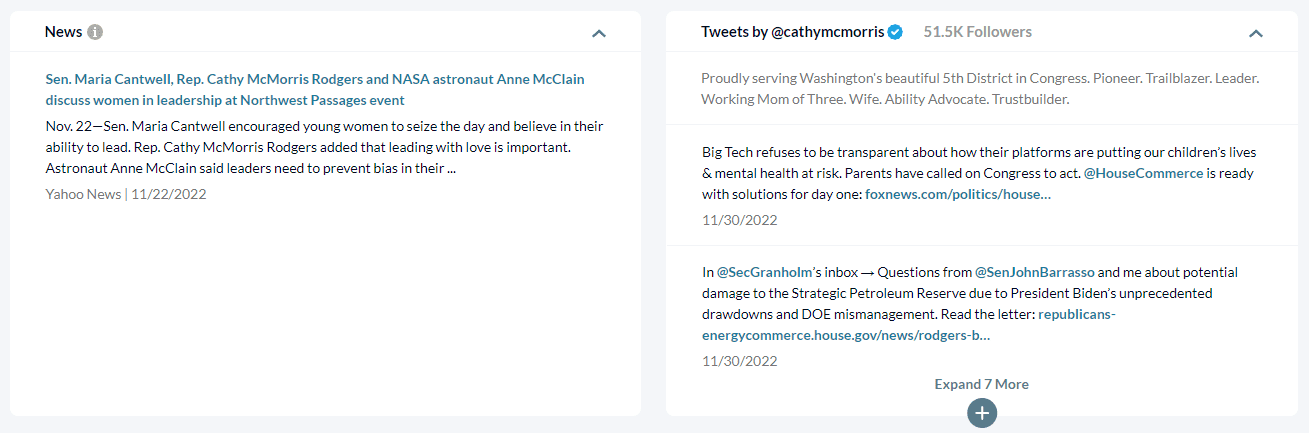Image resolution: width=1309 pixels, height=433 pixels.
Task: Collapse the Tweets panel with its chevron
Action: click(x=1256, y=33)
